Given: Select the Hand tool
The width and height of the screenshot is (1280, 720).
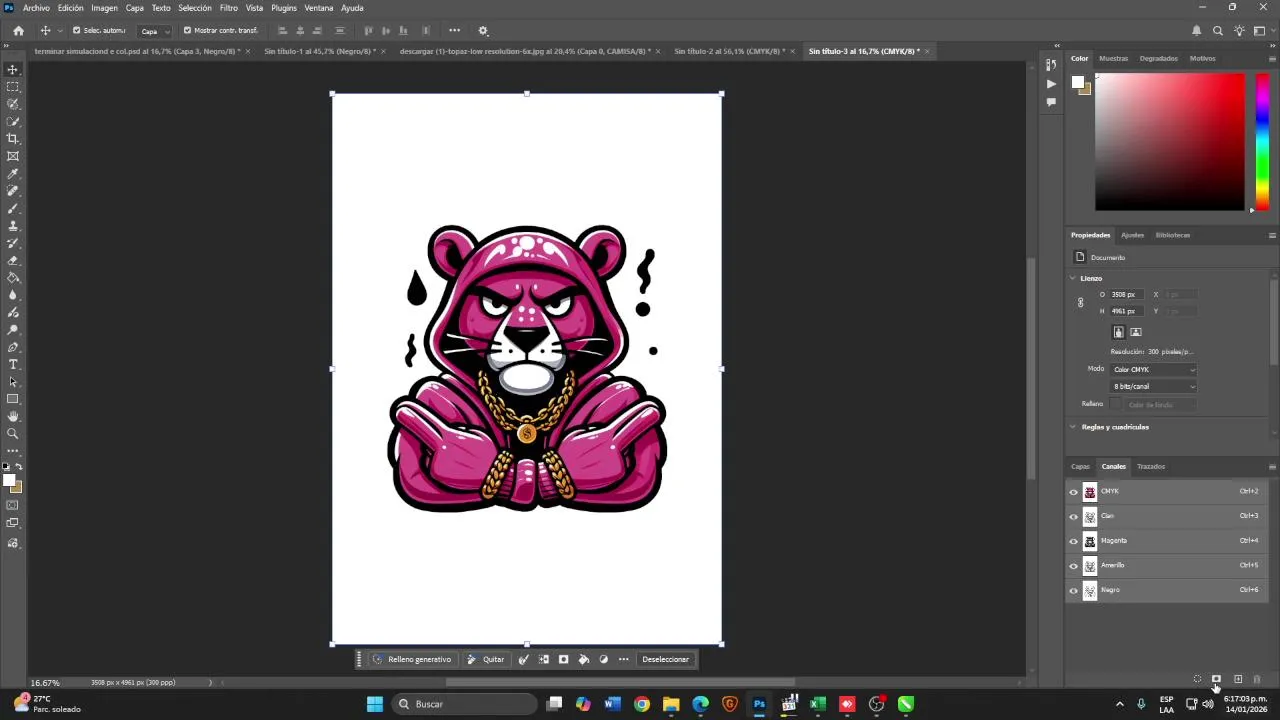Looking at the screenshot, I should click(13, 416).
